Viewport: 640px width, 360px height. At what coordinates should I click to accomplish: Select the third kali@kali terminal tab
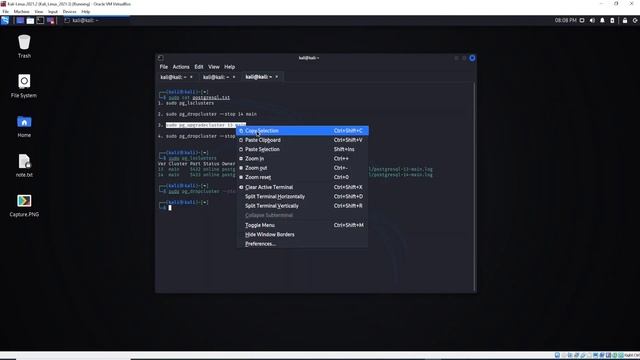click(x=259, y=77)
